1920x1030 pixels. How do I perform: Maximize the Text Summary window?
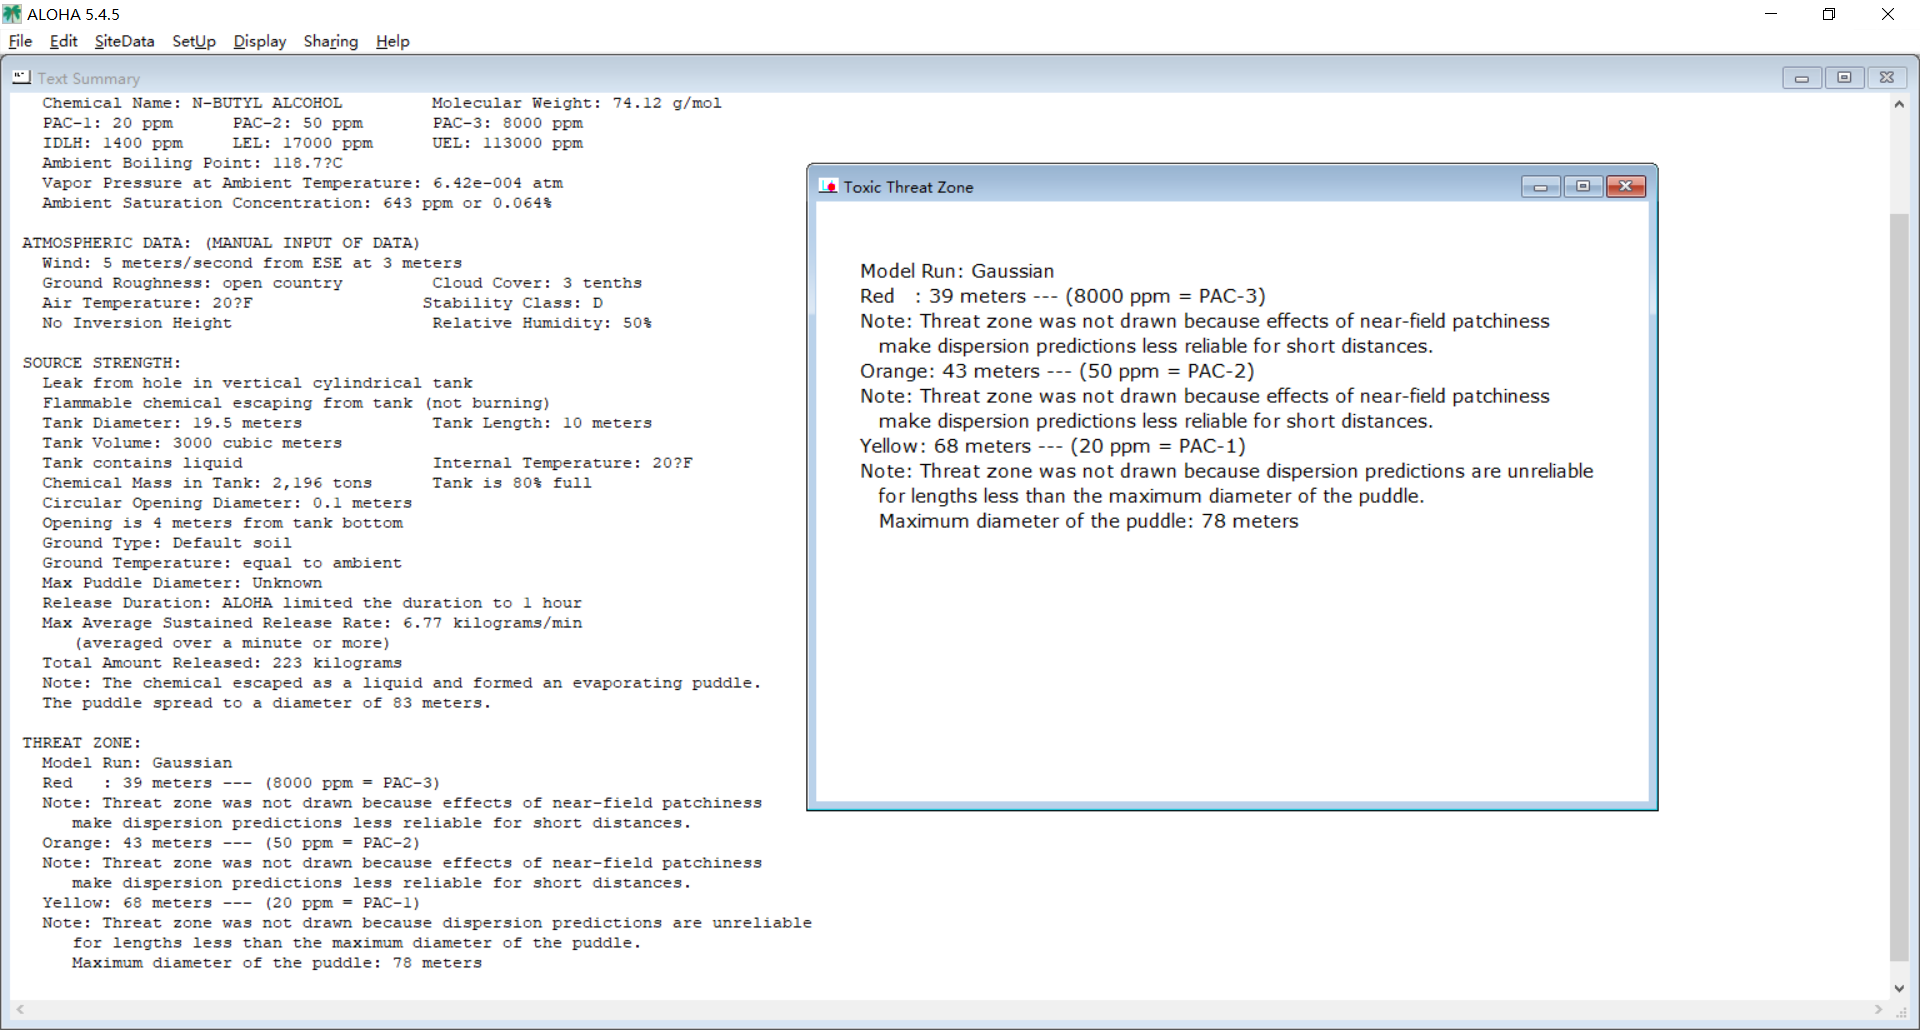coord(1844,77)
